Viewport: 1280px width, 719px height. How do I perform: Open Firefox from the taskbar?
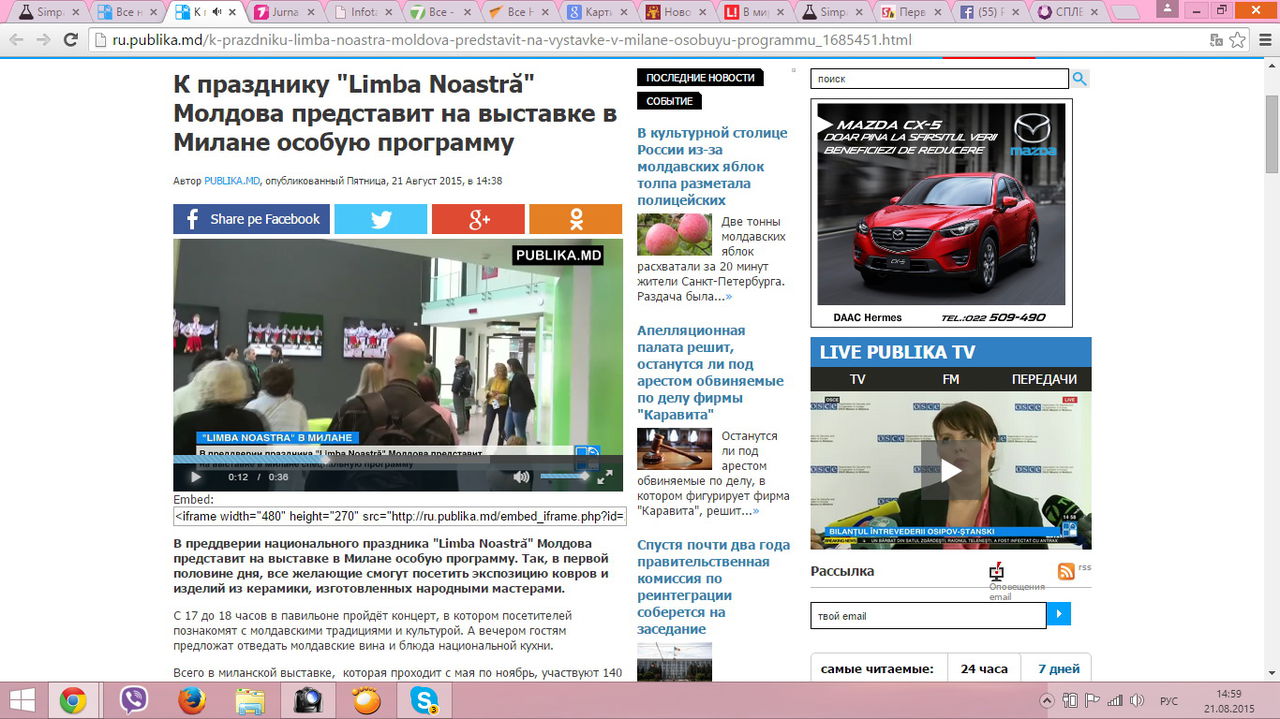coord(191,700)
